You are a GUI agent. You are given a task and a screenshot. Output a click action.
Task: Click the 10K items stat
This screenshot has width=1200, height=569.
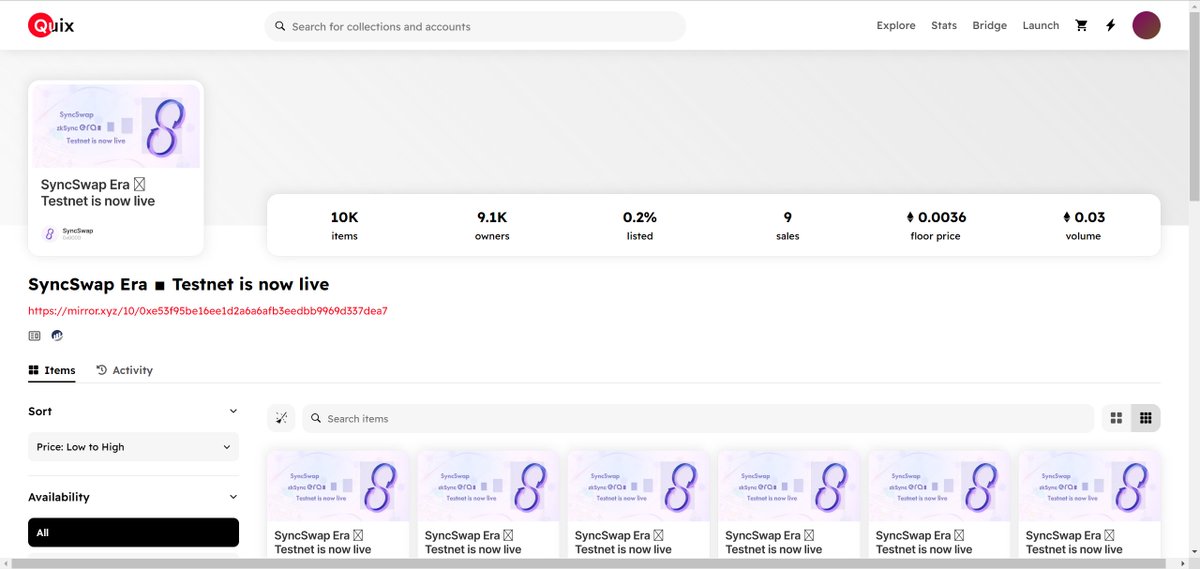coord(344,225)
